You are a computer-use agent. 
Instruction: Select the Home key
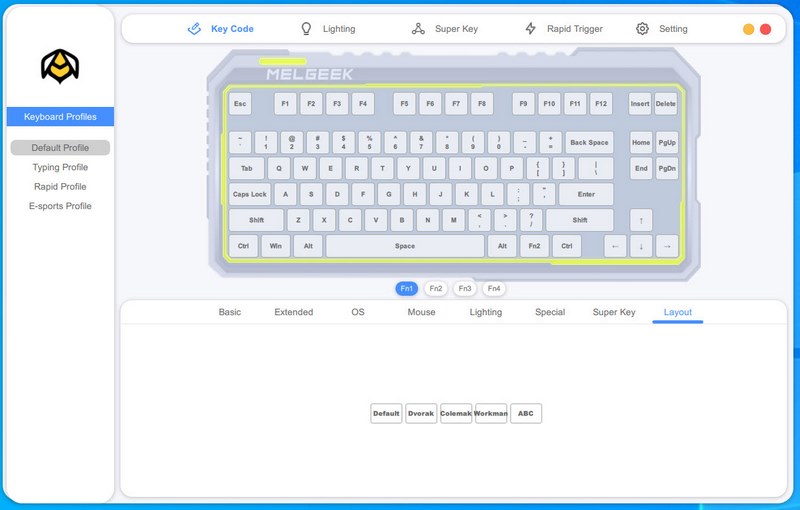[641, 143]
